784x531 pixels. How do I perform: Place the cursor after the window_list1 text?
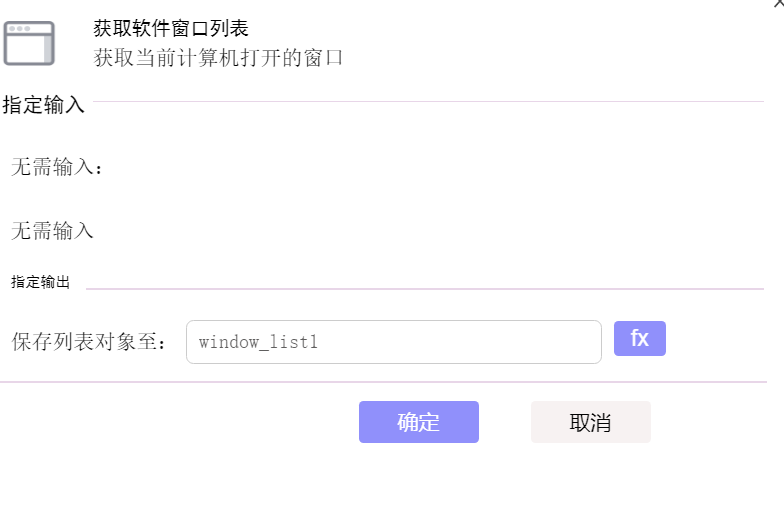point(320,342)
